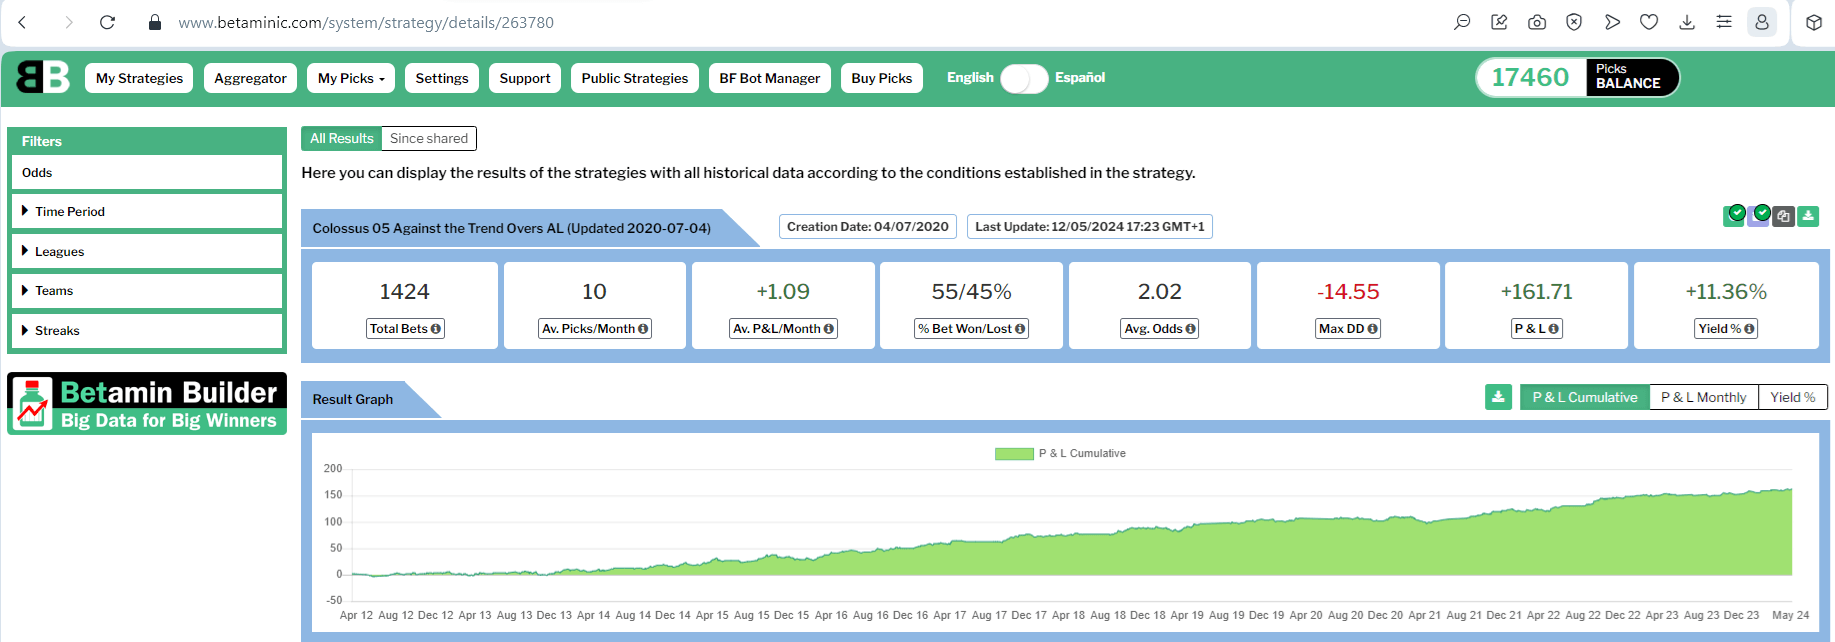Expand the Streaks filter
The height and width of the screenshot is (642, 1835).
point(147,330)
